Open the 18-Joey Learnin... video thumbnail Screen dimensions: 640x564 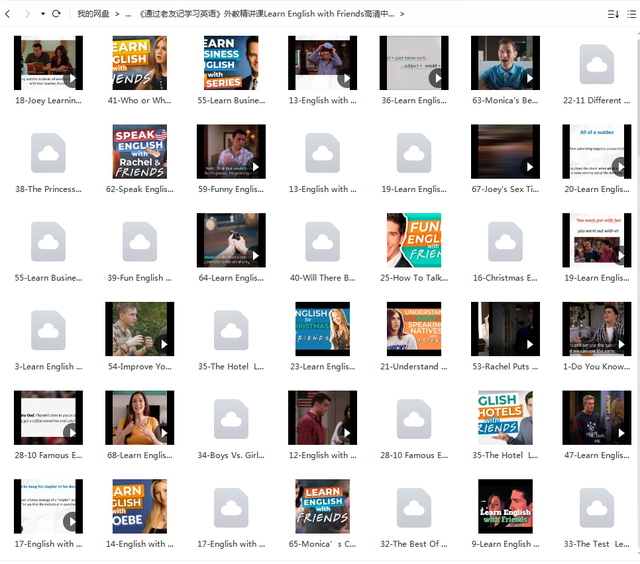pyautogui.click(x=48, y=63)
